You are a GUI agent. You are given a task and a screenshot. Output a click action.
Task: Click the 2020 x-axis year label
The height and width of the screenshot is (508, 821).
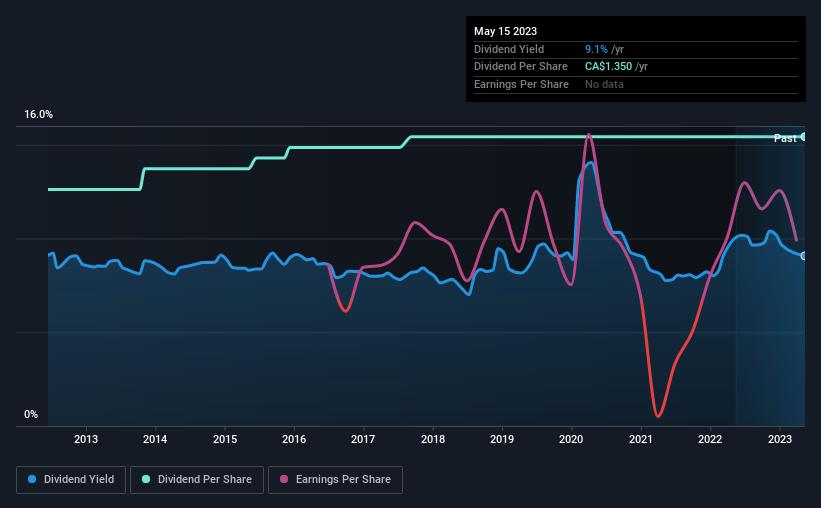(571, 439)
